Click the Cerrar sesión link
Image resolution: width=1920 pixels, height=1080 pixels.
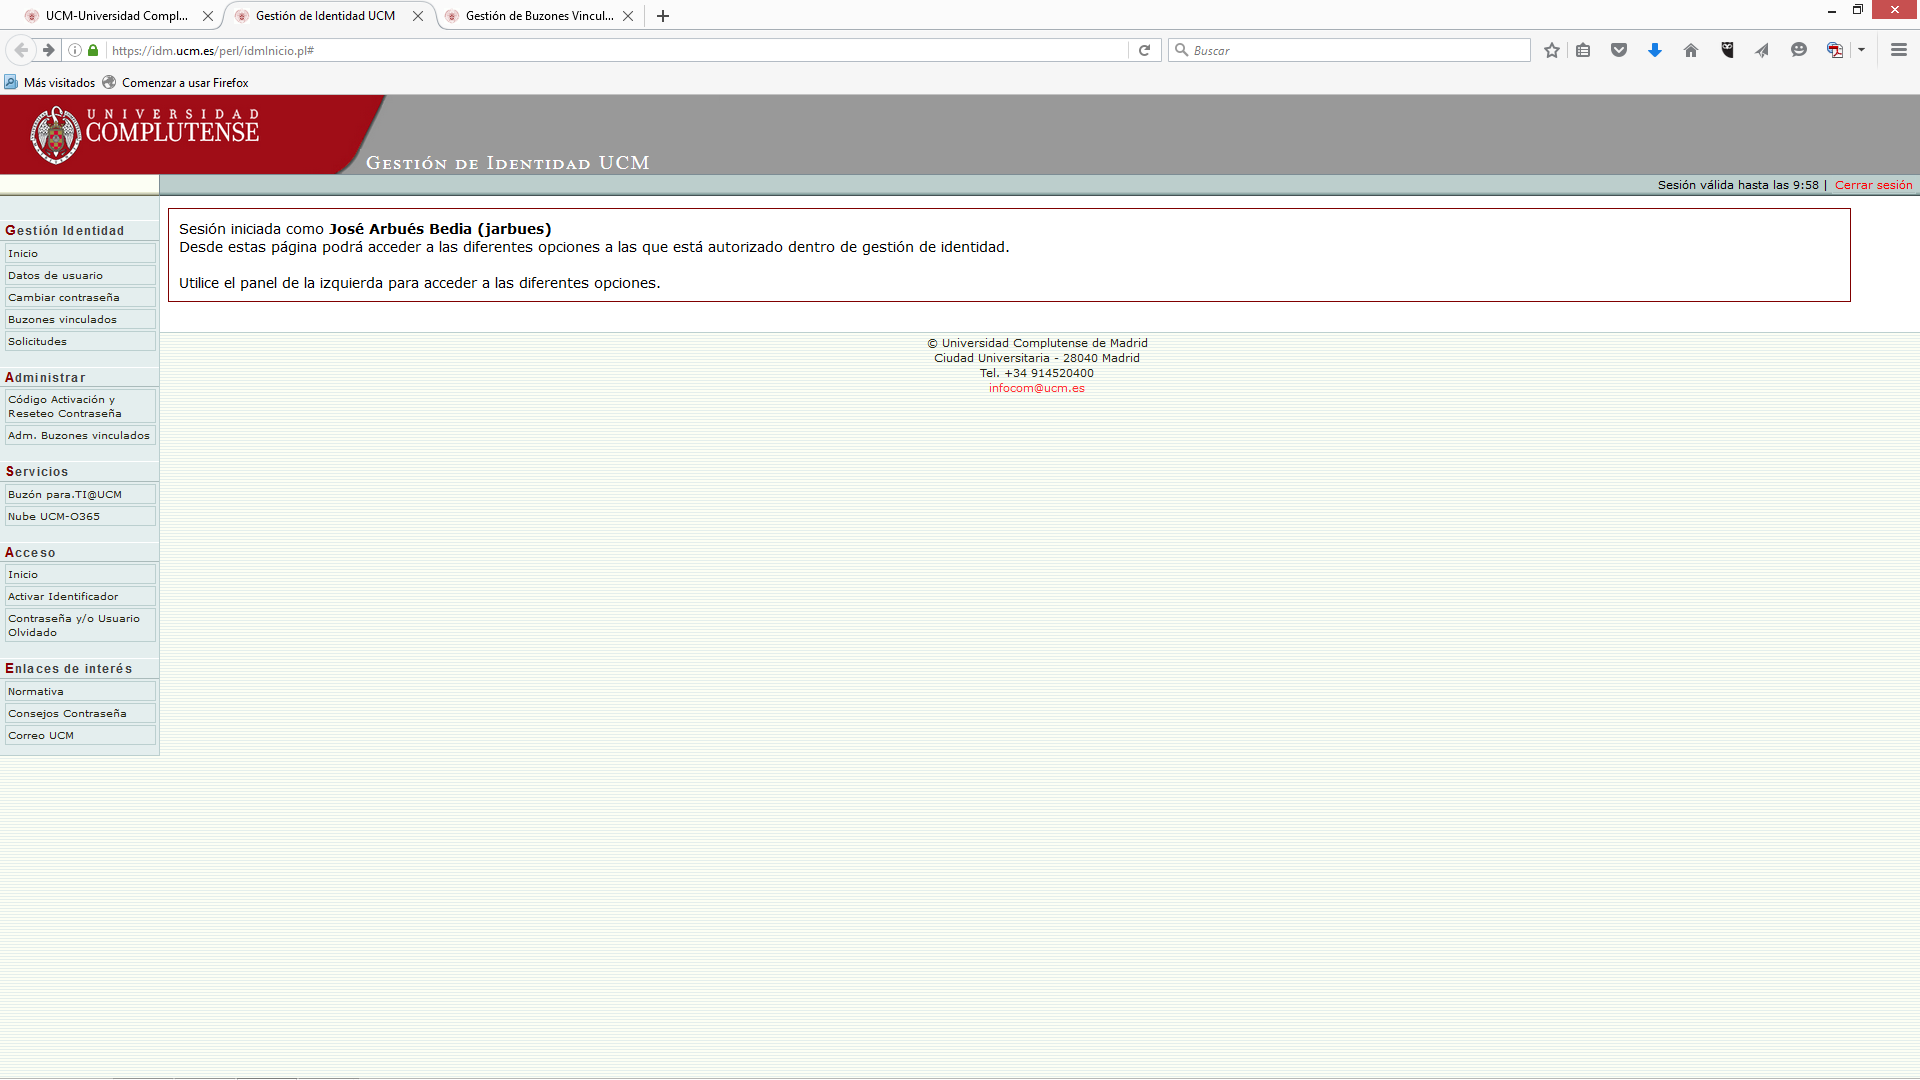coord(1873,185)
